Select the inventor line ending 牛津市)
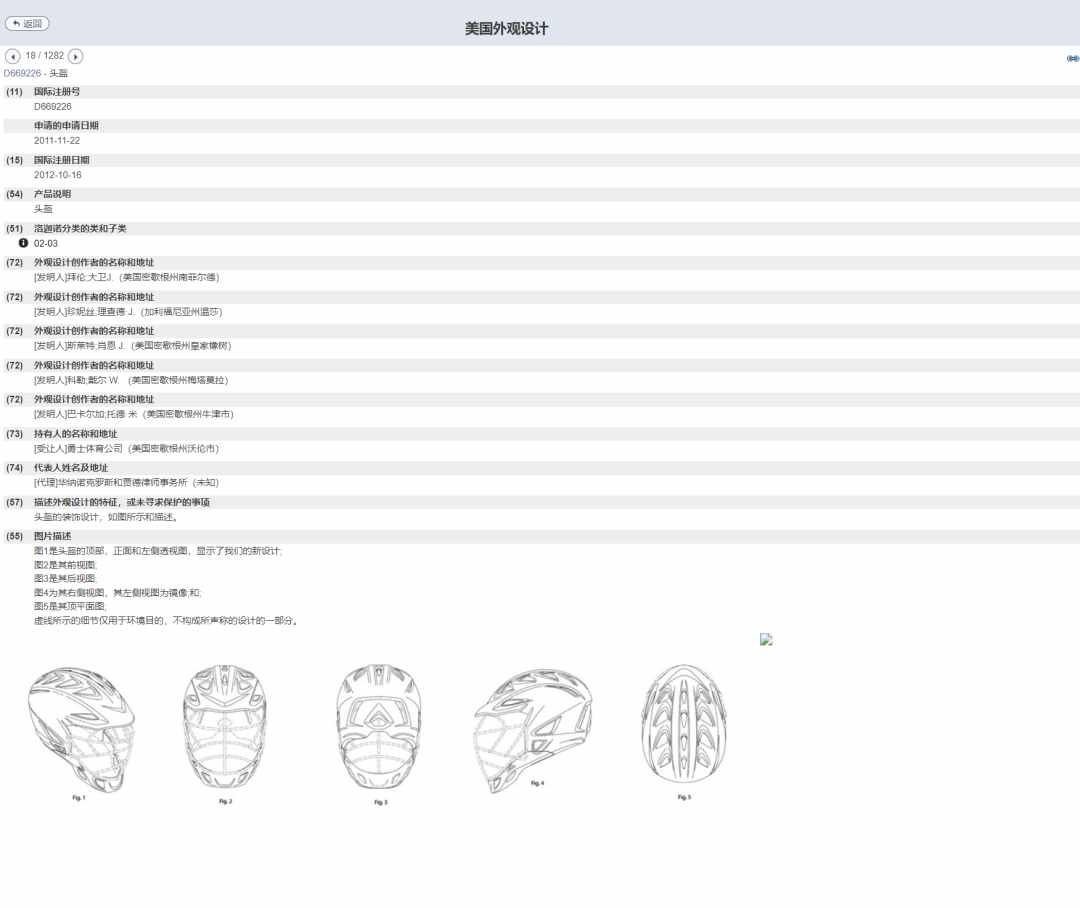This screenshot has height=908, width=1080. pyautogui.click(x=134, y=414)
